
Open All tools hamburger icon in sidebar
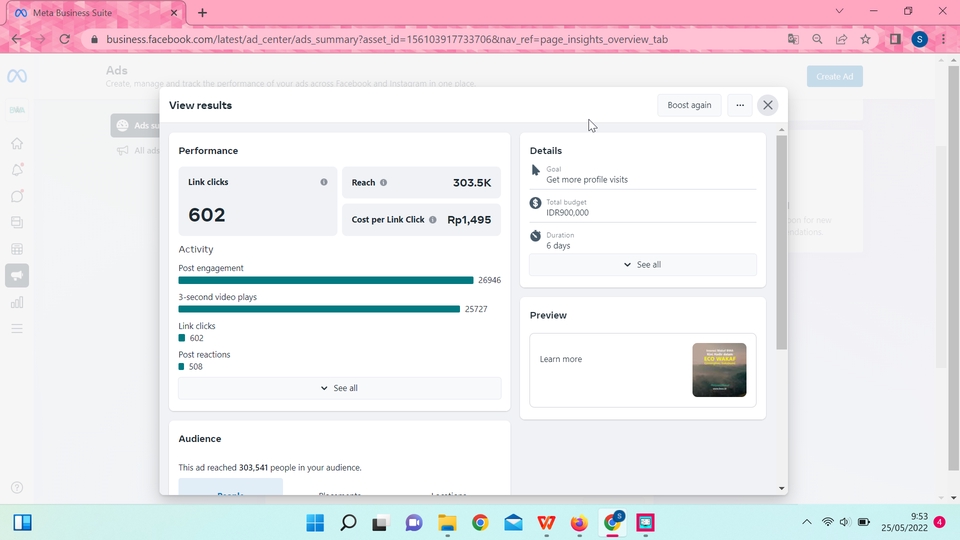17,329
